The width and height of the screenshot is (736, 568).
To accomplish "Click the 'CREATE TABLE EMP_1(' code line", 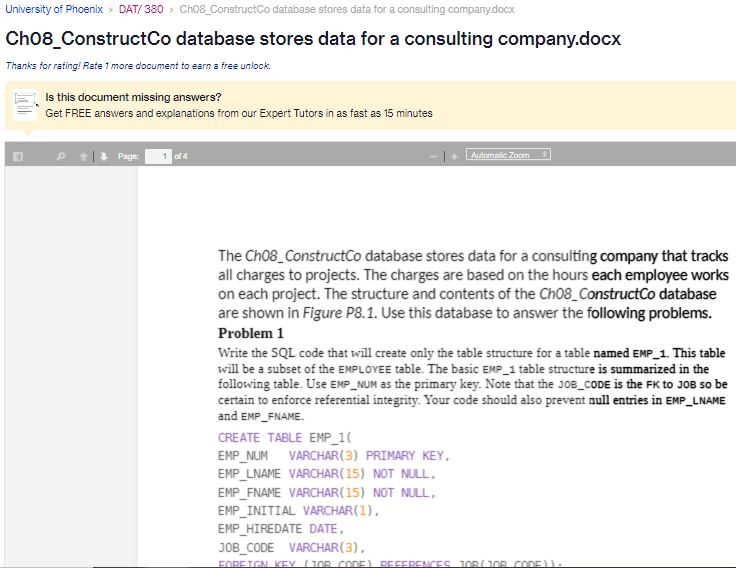I will pyautogui.click(x=284, y=438).
